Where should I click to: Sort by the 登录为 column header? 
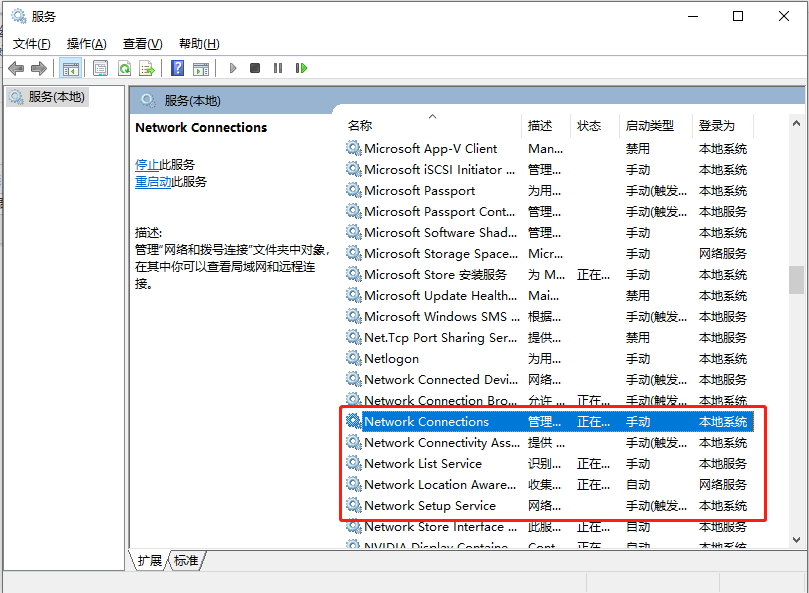click(722, 125)
